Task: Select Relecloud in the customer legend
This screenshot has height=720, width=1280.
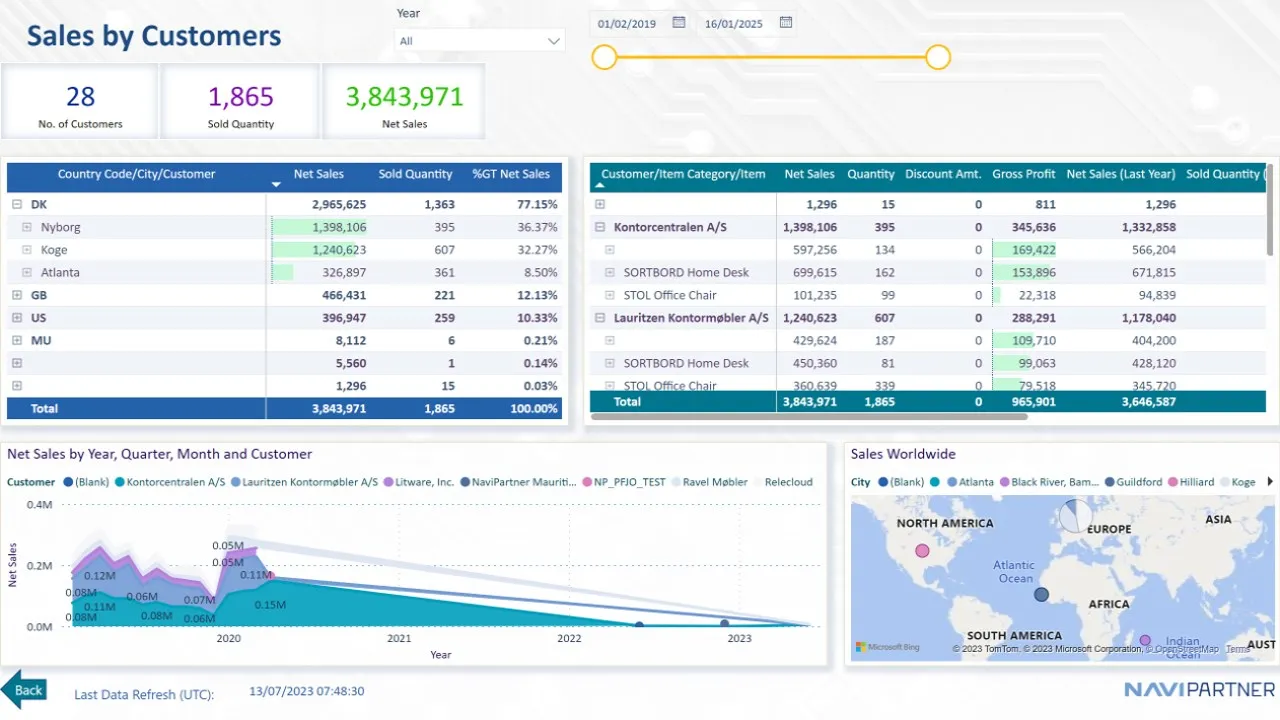Action: (x=782, y=482)
